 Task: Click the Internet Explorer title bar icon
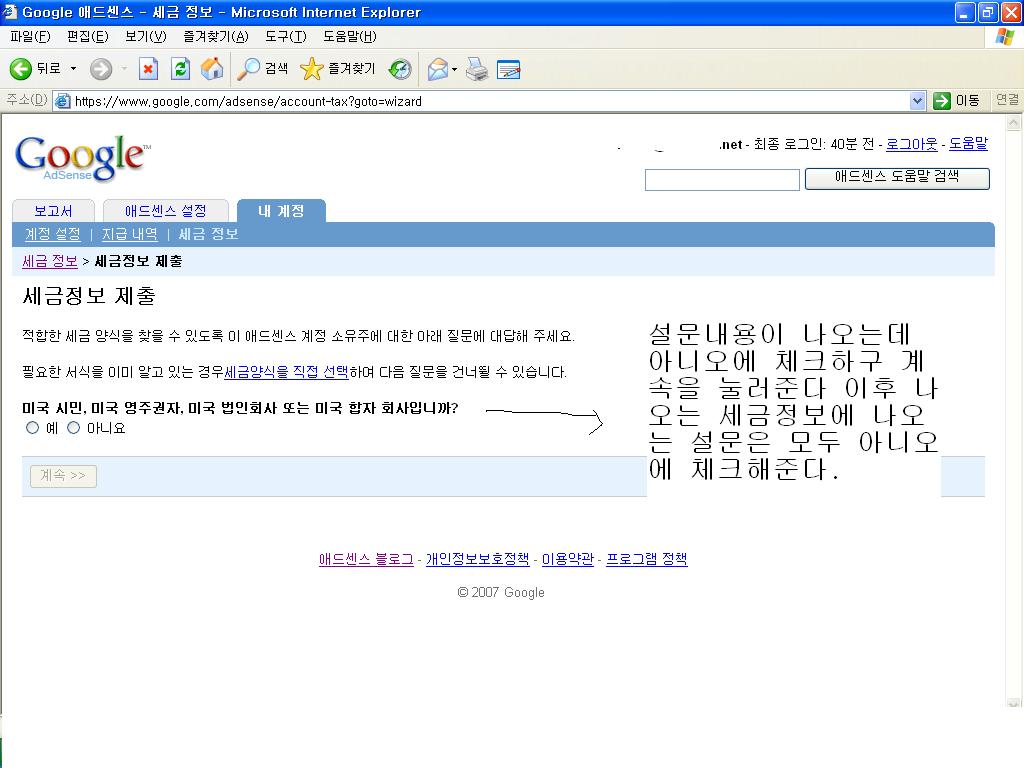click(9, 12)
